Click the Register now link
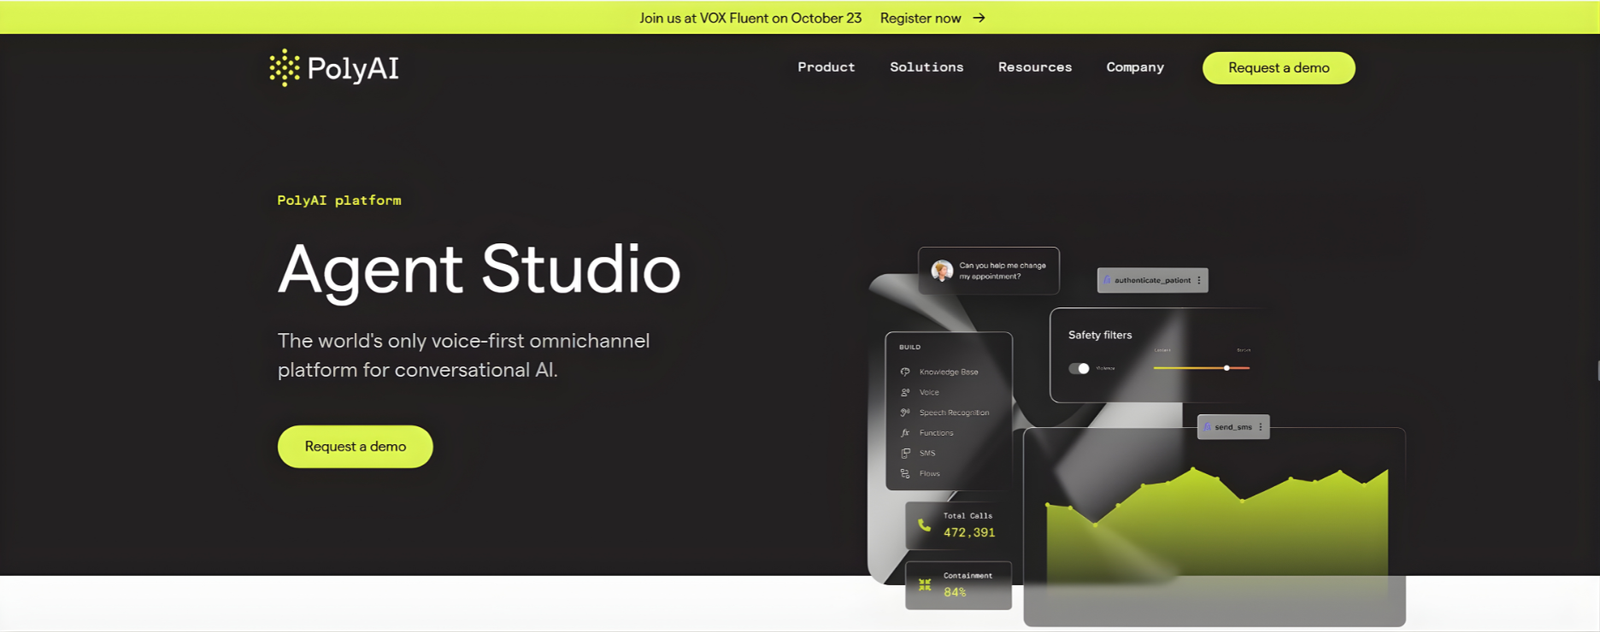Image resolution: width=1600 pixels, height=632 pixels. [920, 18]
